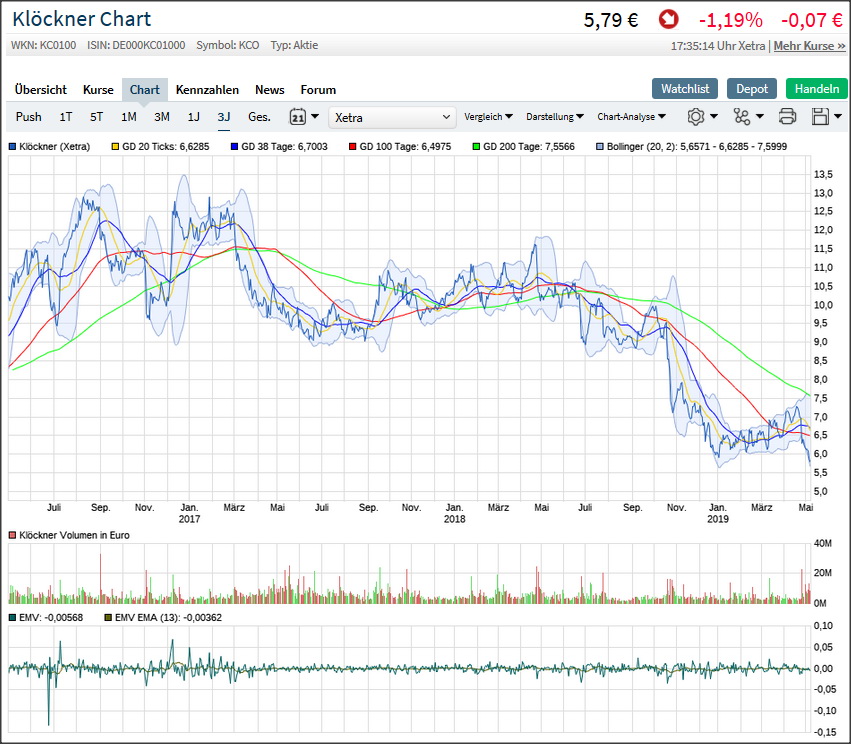Click the 17:35:14 Uhr Xetra timestamp

click(718, 46)
